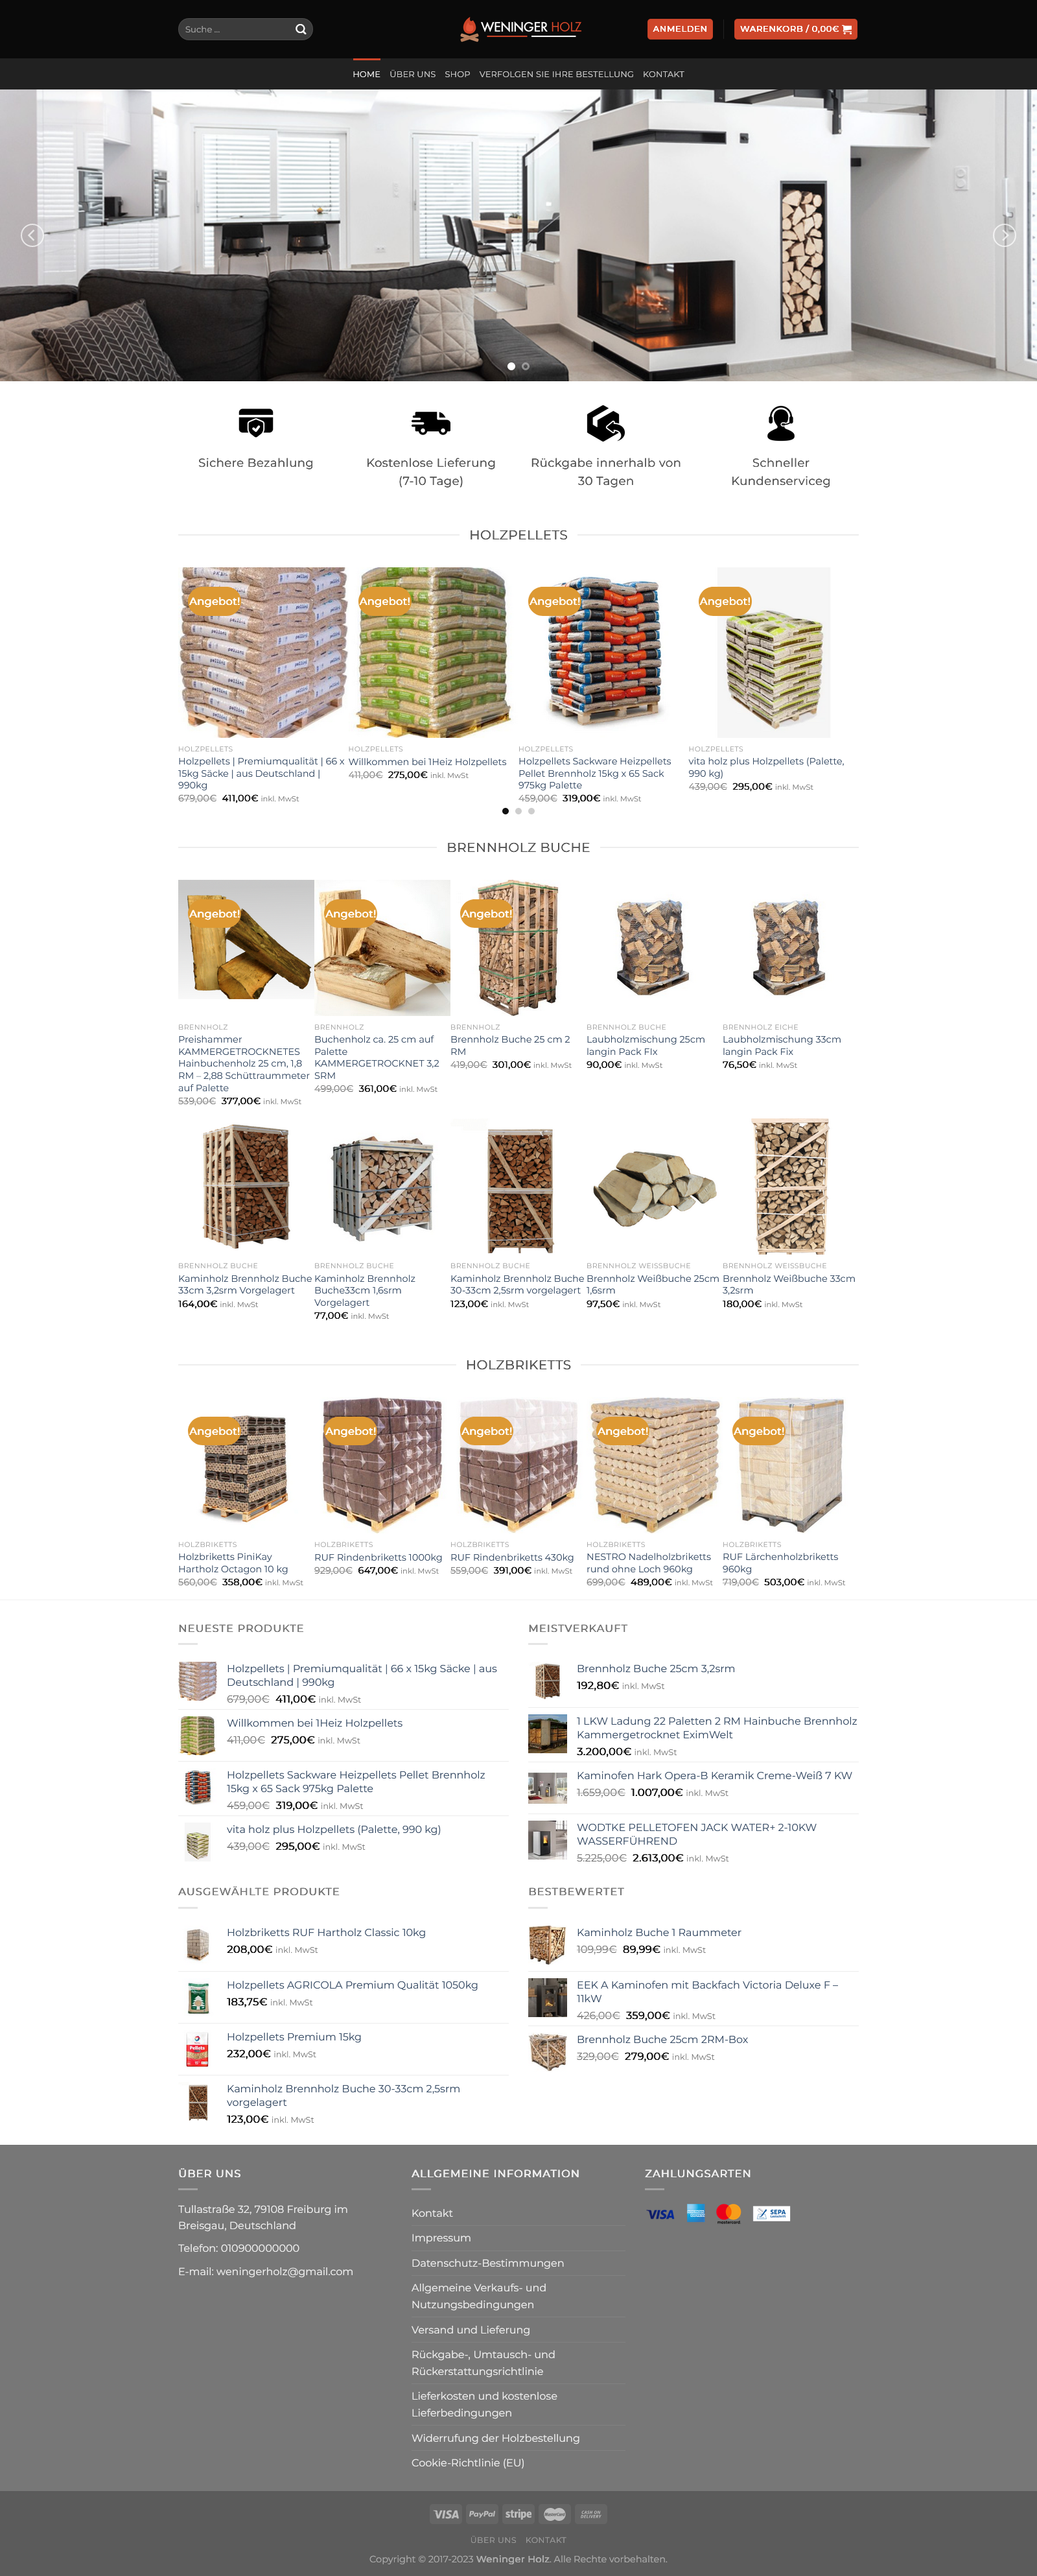Screen dimensions: 1037x2576
Task: Click the PayPal badge in the bottom bar
Action: 482,2514
